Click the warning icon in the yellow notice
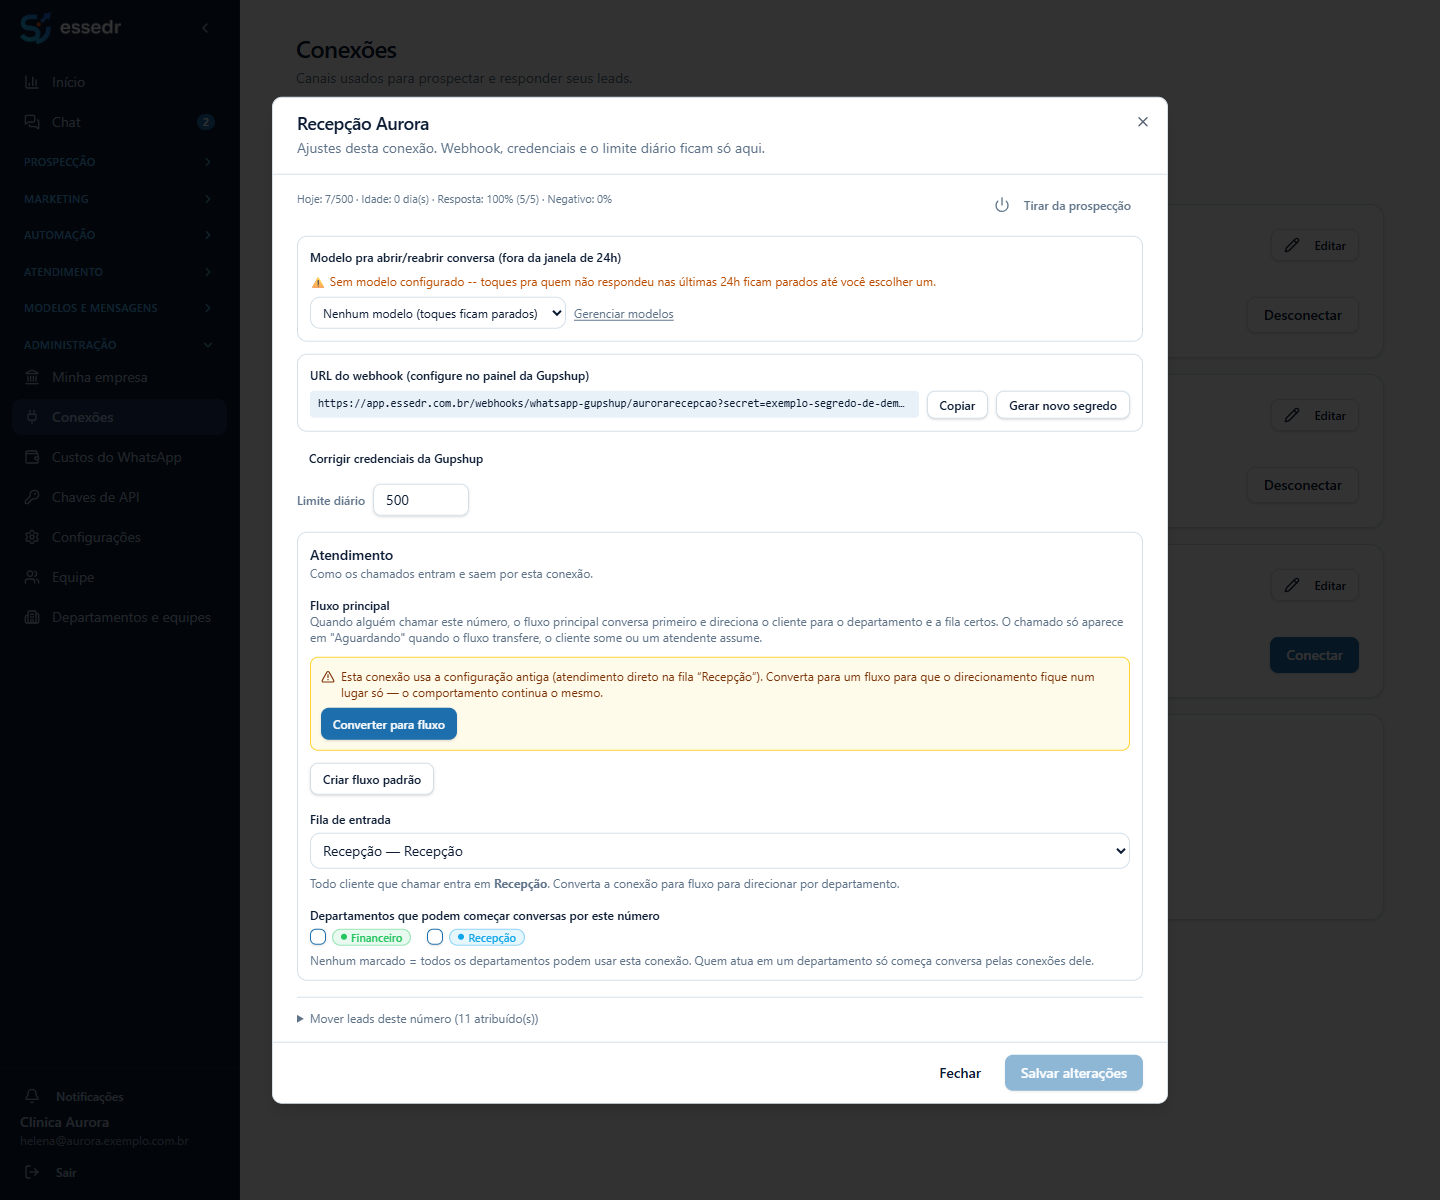Image resolution: width=1440 pixels, height=1200 pixels. pos(328,677)
